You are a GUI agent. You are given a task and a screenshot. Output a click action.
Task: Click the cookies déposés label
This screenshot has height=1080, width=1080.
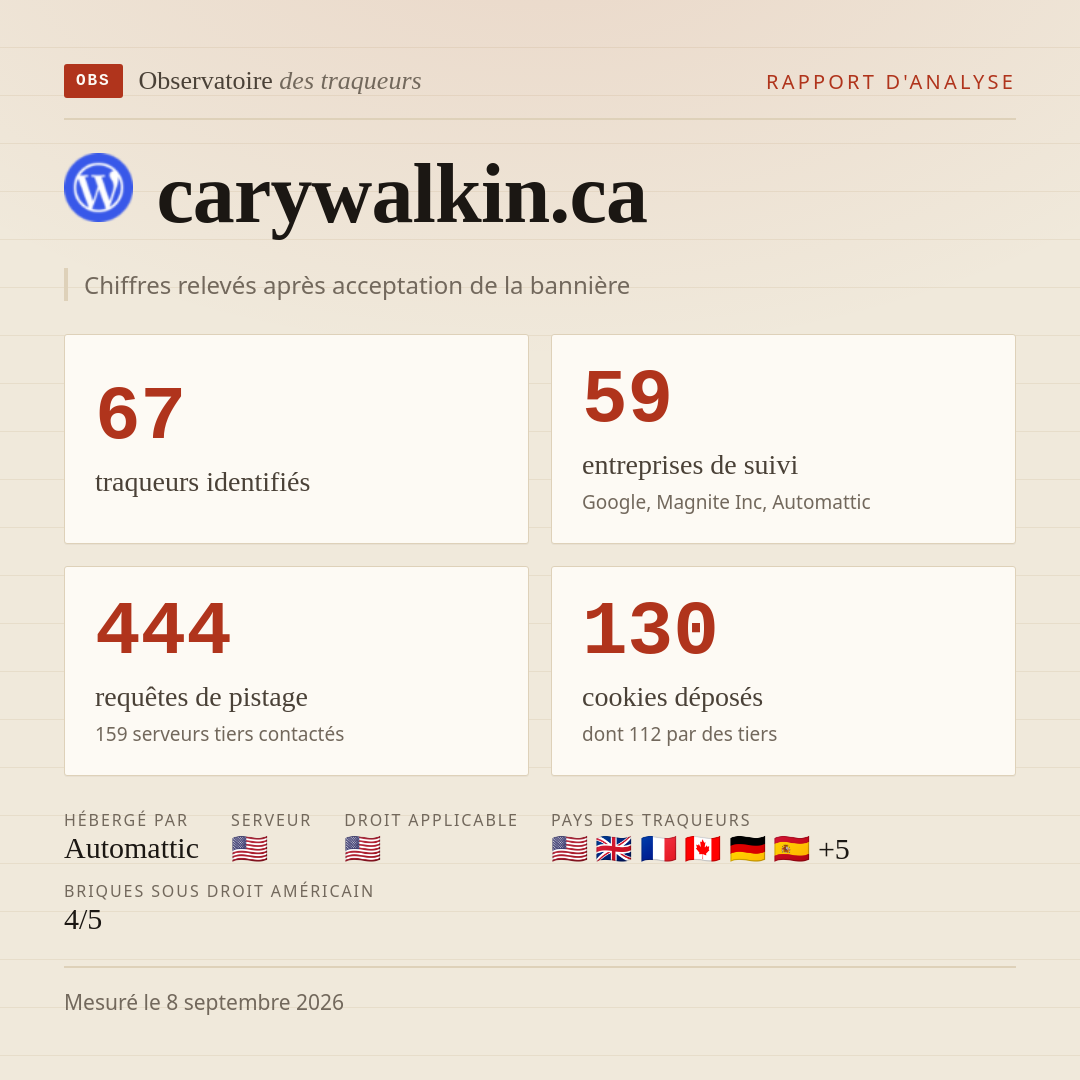[672, 697]
